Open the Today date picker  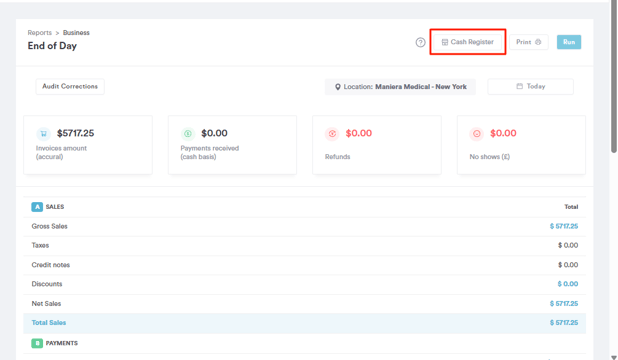point(531,86)
